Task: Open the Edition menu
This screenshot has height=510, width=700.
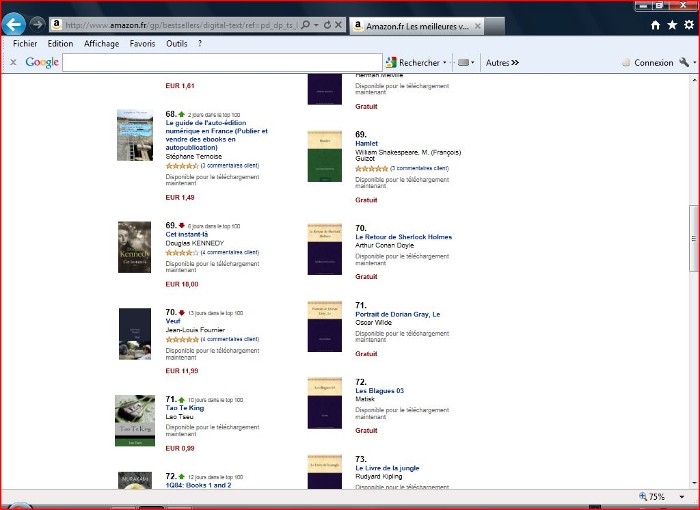Action: tap(60, 43)
